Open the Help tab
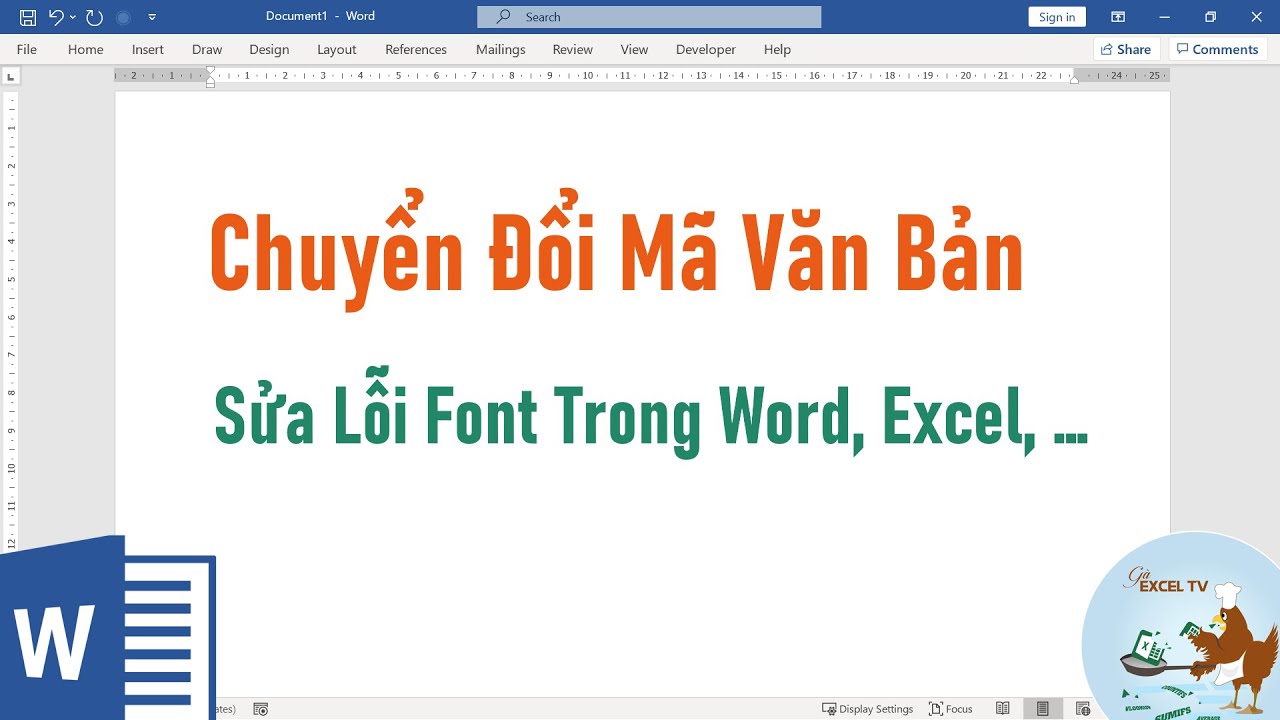The height and width of the screenshot is (720, 1280). coord(777,49)
